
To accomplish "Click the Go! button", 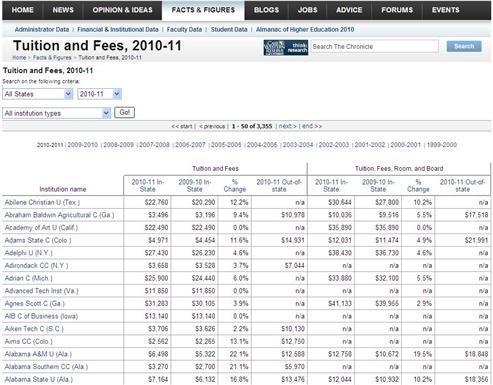I will point(124,112).
